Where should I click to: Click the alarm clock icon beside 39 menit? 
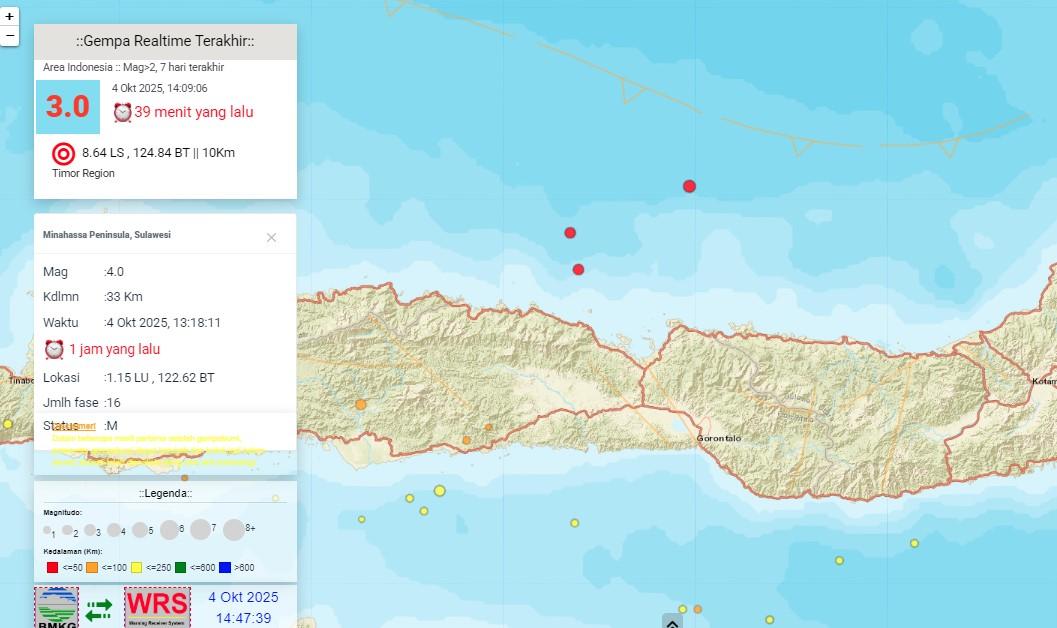(x=125, y=112)
